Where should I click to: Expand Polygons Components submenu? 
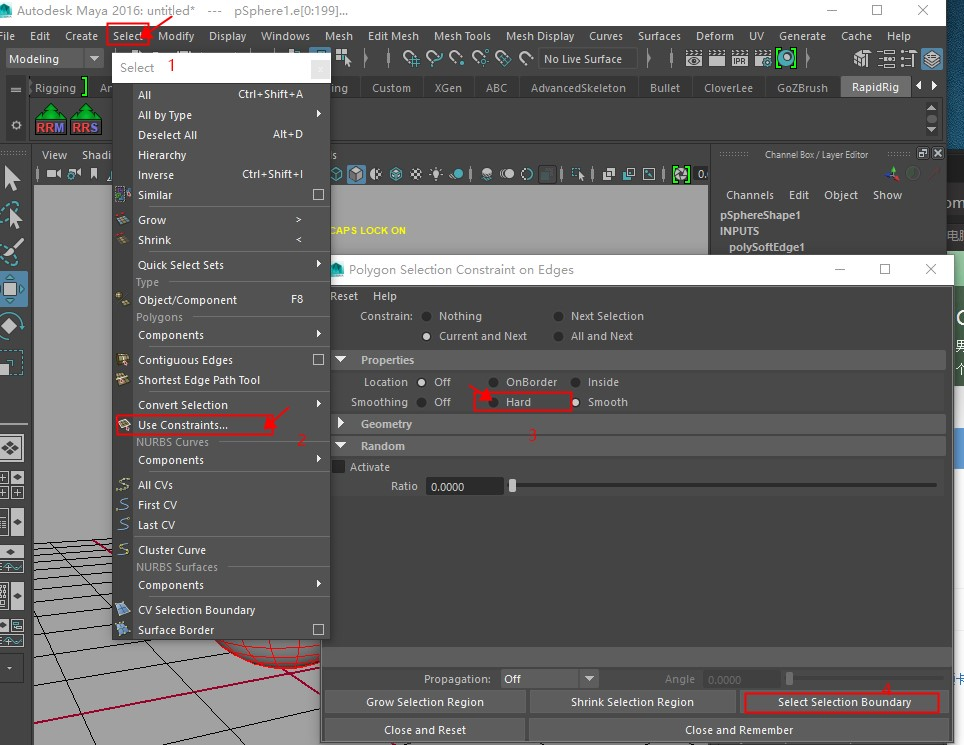pyautogui.click(x=318, y=334)
